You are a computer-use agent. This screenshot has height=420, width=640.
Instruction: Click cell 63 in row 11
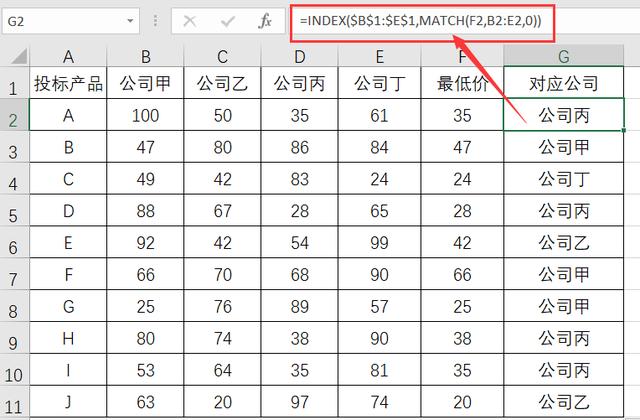click(x=145, y=402)
